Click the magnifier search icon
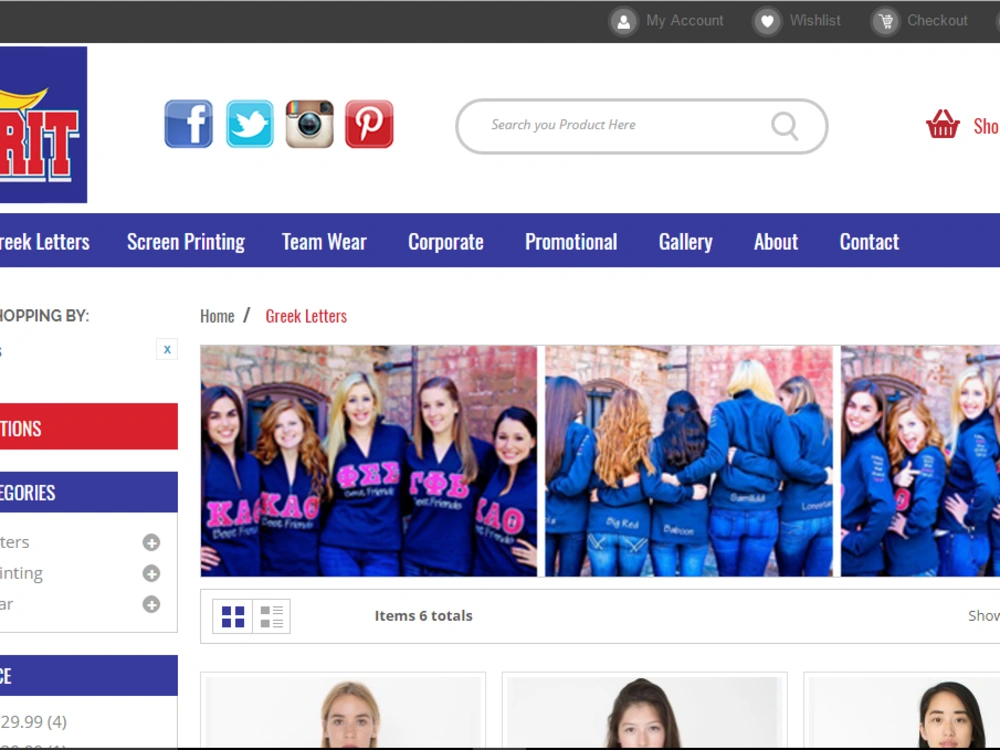The width and height of the screenshot is (1000, 750). [x=784, y=126]
